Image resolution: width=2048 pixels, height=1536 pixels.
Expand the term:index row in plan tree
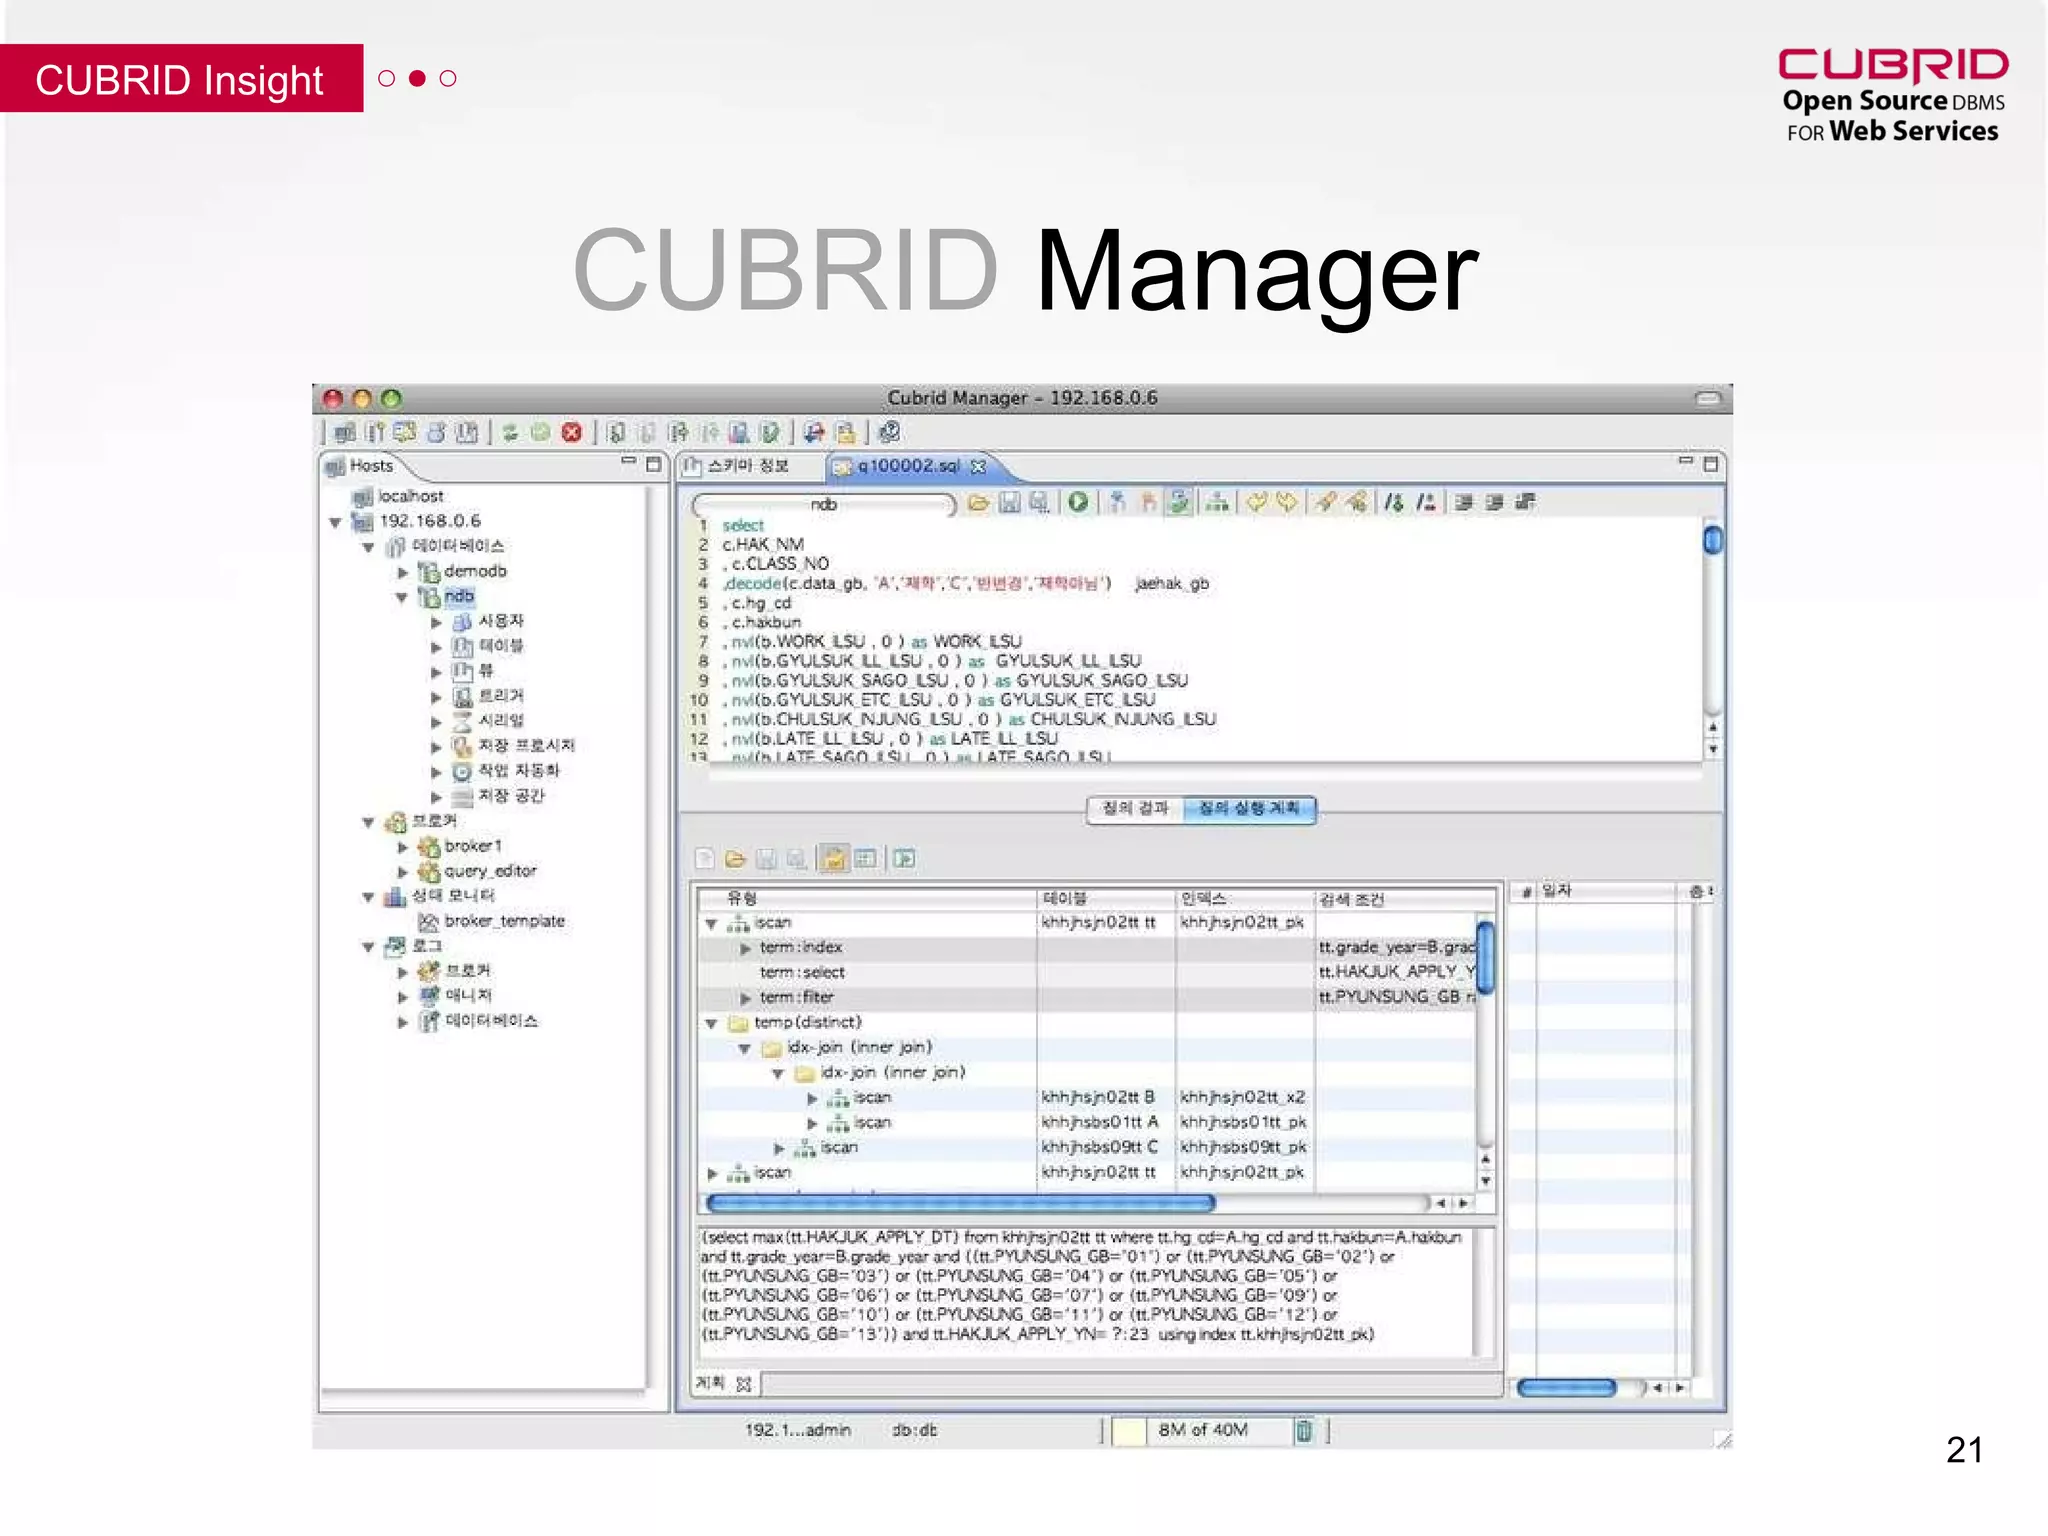(x=745, y=948)
